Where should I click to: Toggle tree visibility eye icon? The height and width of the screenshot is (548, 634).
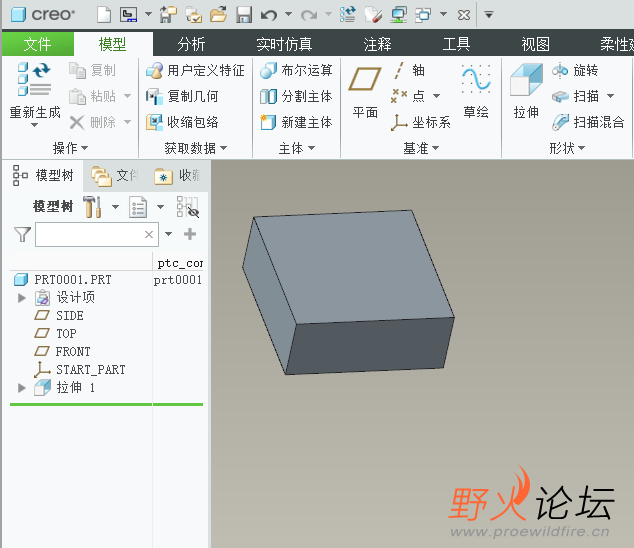(x=188, y=207)
